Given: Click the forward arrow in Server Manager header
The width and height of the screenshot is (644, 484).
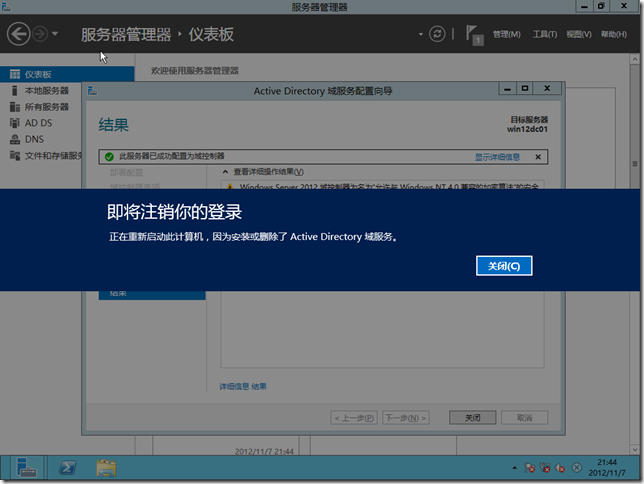Looking at the screenshot, I should [40, 34].
